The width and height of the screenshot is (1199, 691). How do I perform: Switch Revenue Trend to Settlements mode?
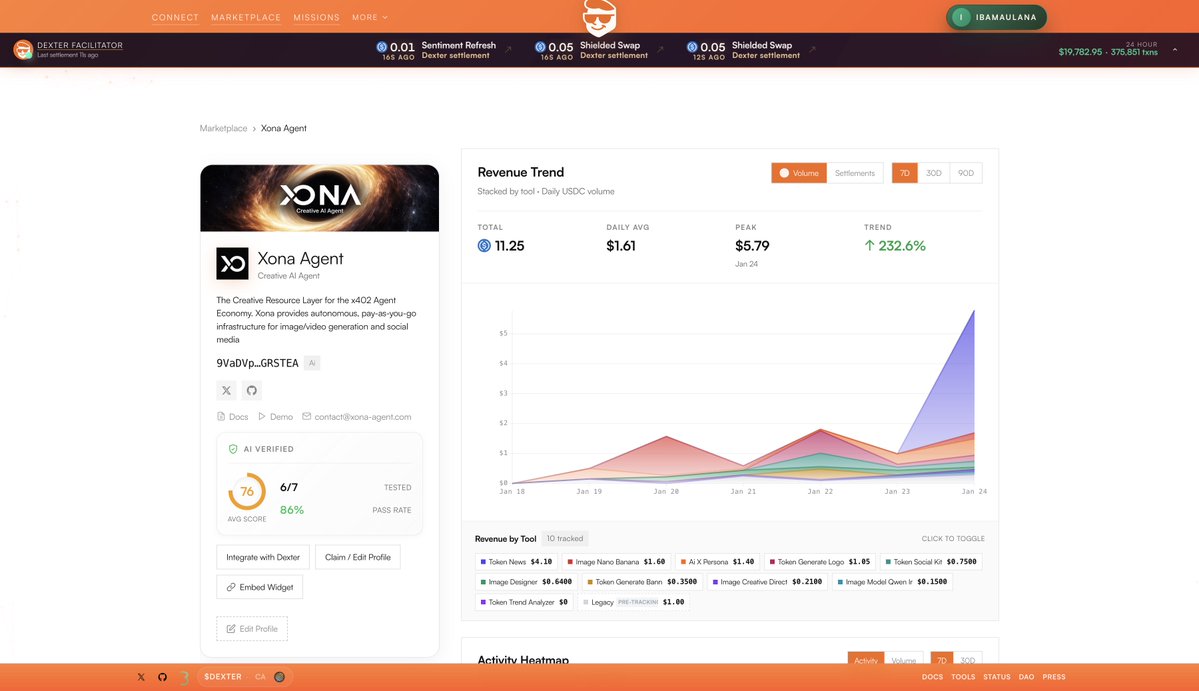(854, 173)
